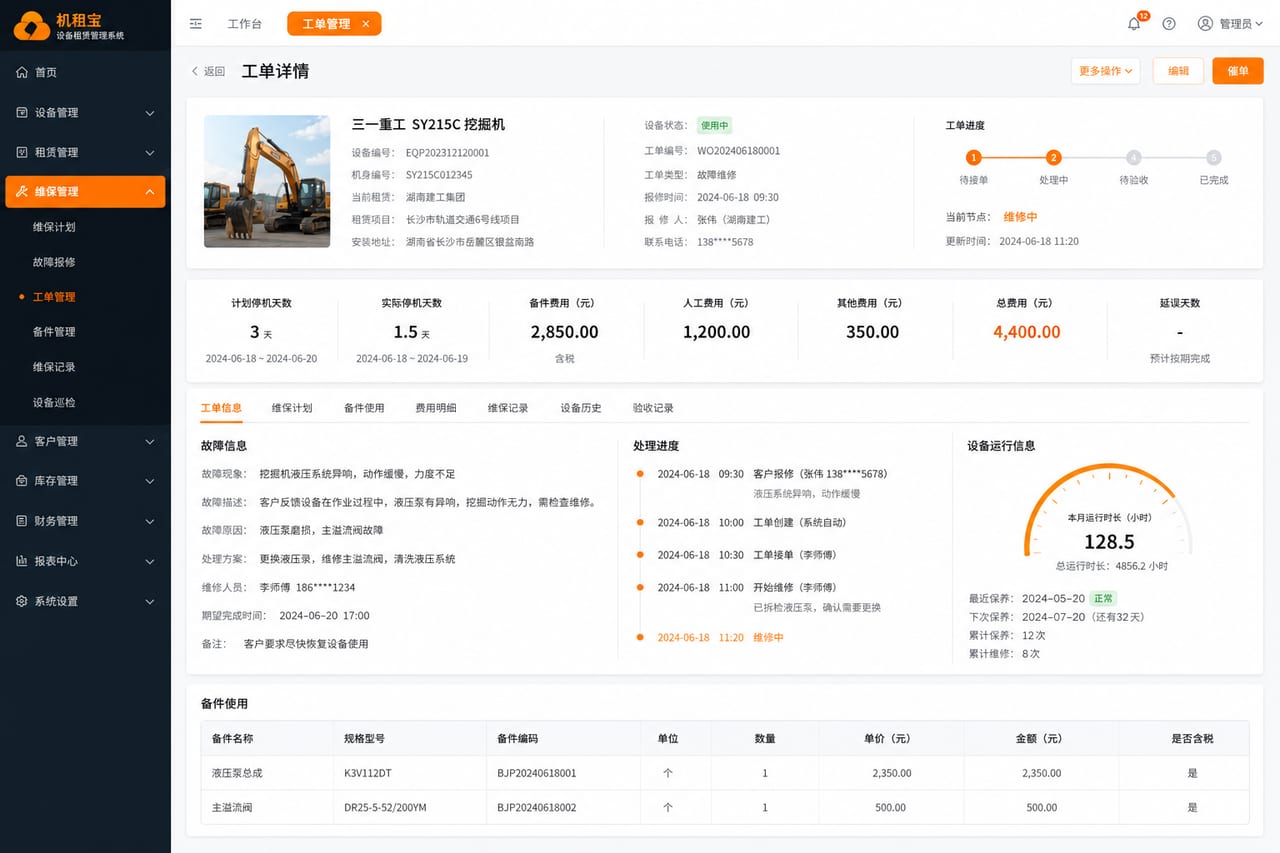Click the 报表中心 chart icon
The height and width of the screenshot is (853, 1280).
[22, 561]
